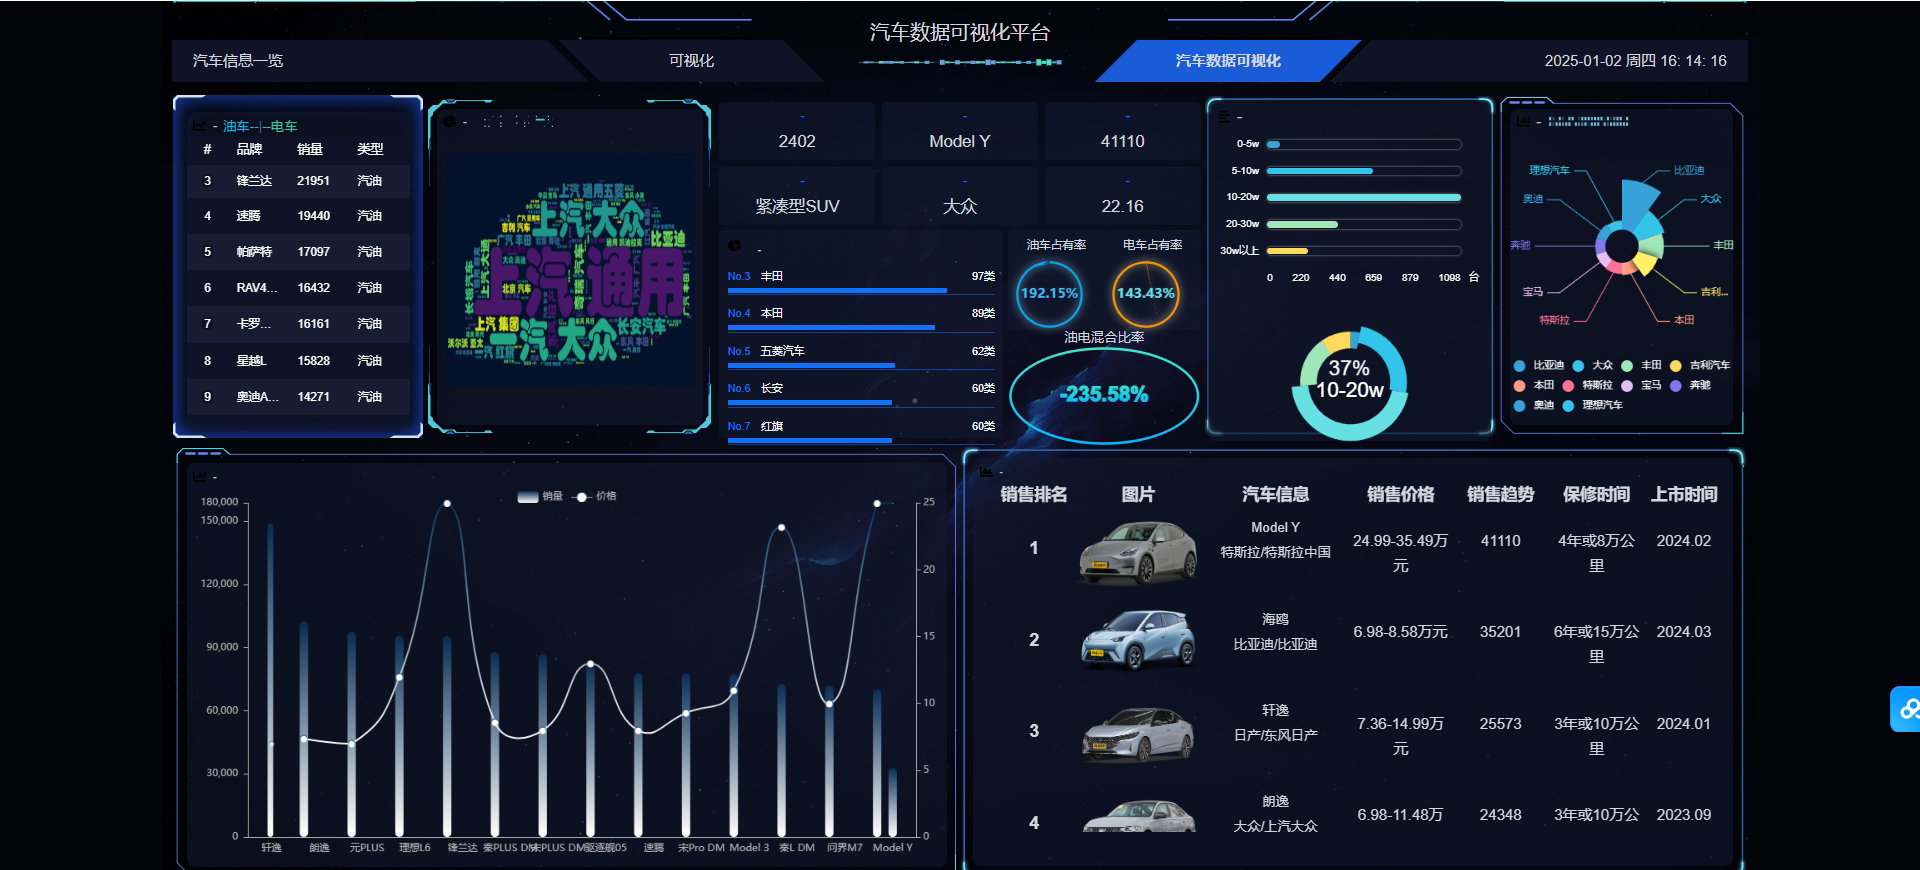Image resolution: width=1920 pixels, height=870 pixels.
Task: Toggle the 价格 series in the chart legend
Action: coord(596,496)
